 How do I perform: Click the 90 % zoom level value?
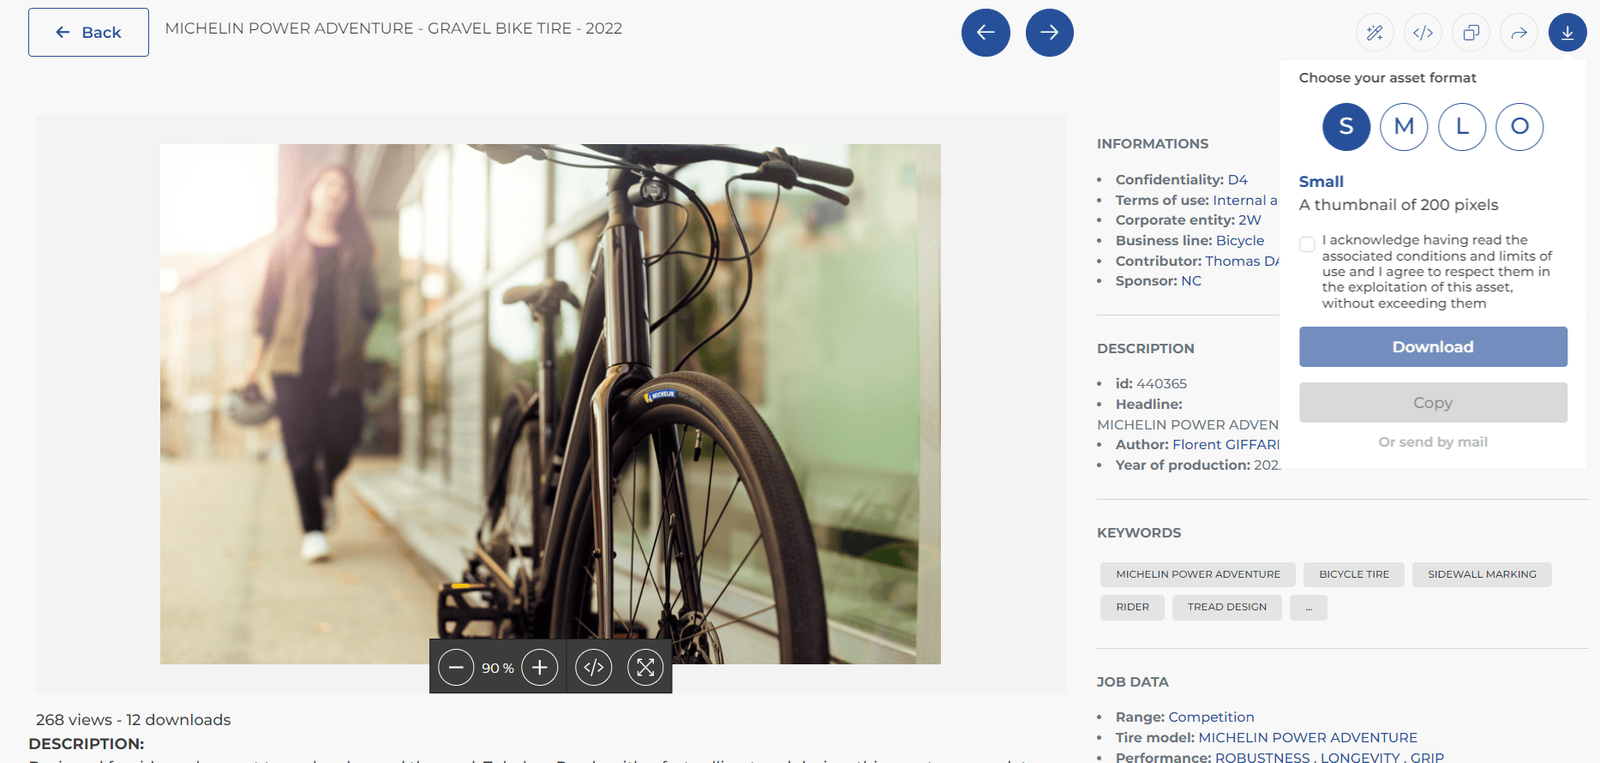pos(498,668)
